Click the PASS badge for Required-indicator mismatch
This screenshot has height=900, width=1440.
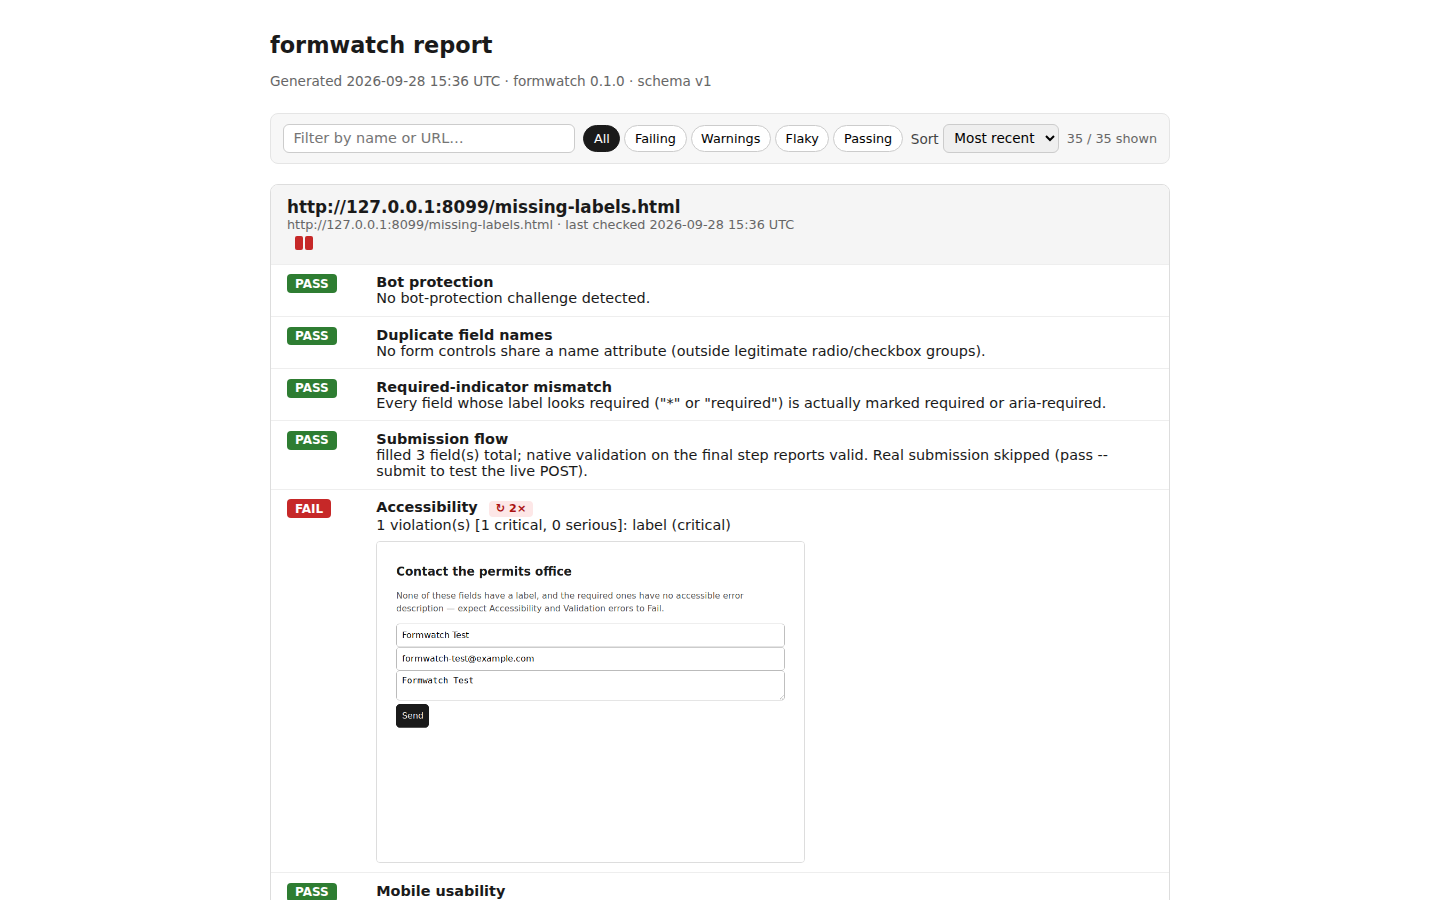[312, 388]
